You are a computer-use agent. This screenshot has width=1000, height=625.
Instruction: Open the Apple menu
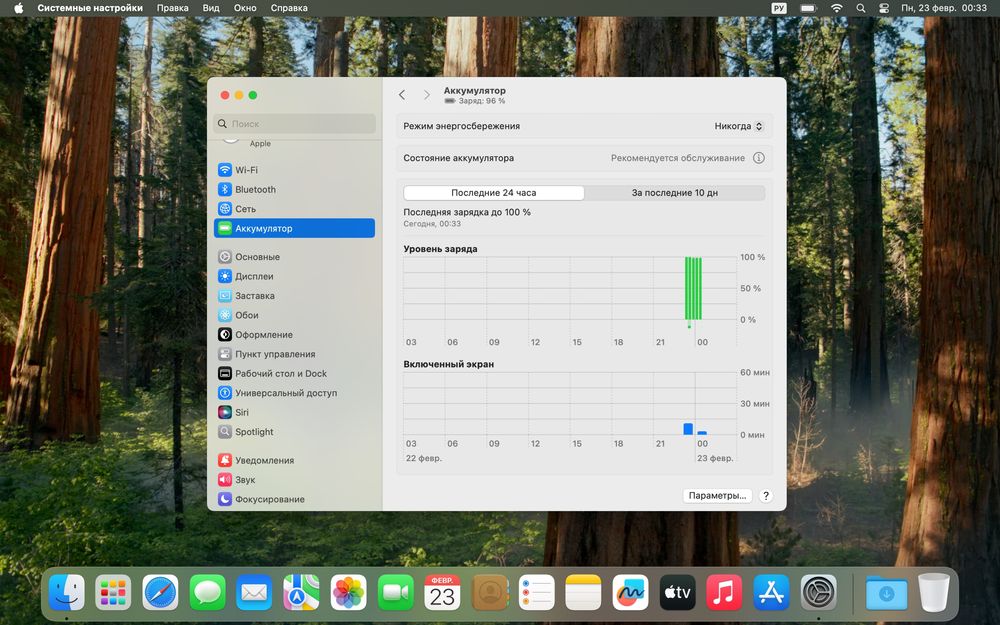(18, 8)
